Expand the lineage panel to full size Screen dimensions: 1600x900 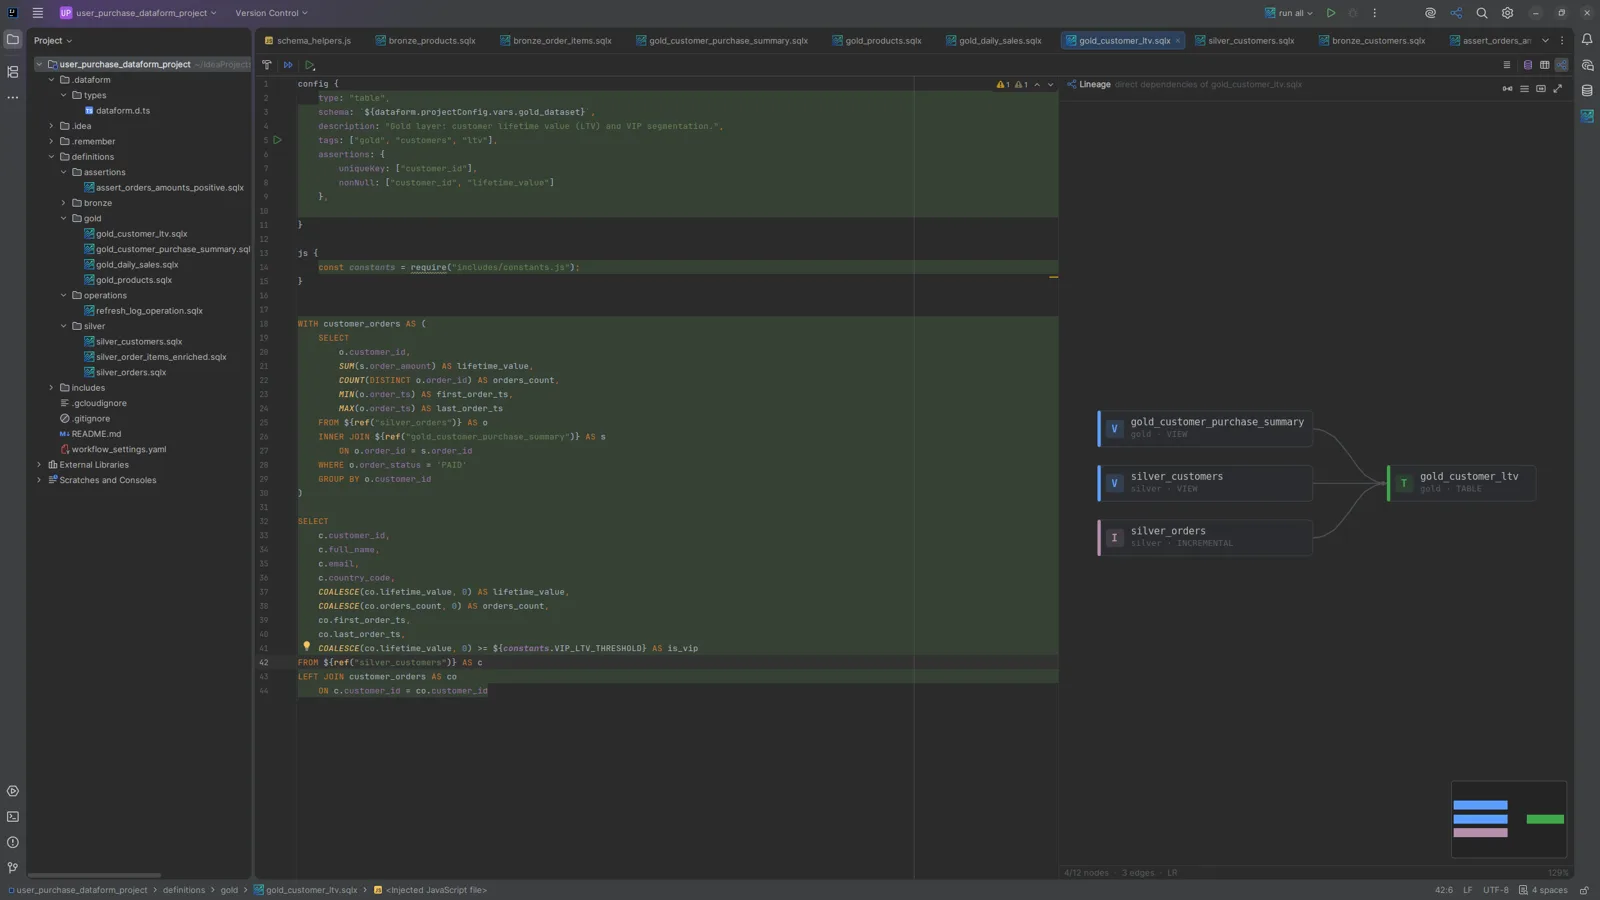[x=1558, y=88]
